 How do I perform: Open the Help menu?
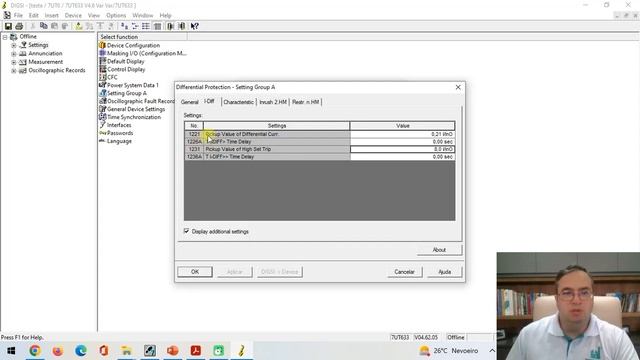[165, 15]
